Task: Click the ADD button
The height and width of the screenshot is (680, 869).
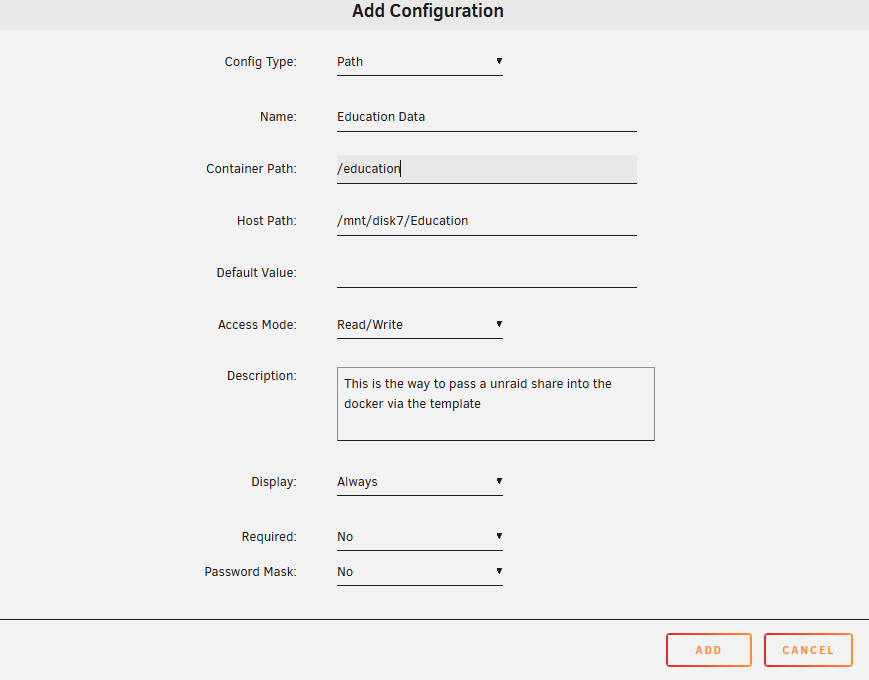Action: (x=709, y=650)
